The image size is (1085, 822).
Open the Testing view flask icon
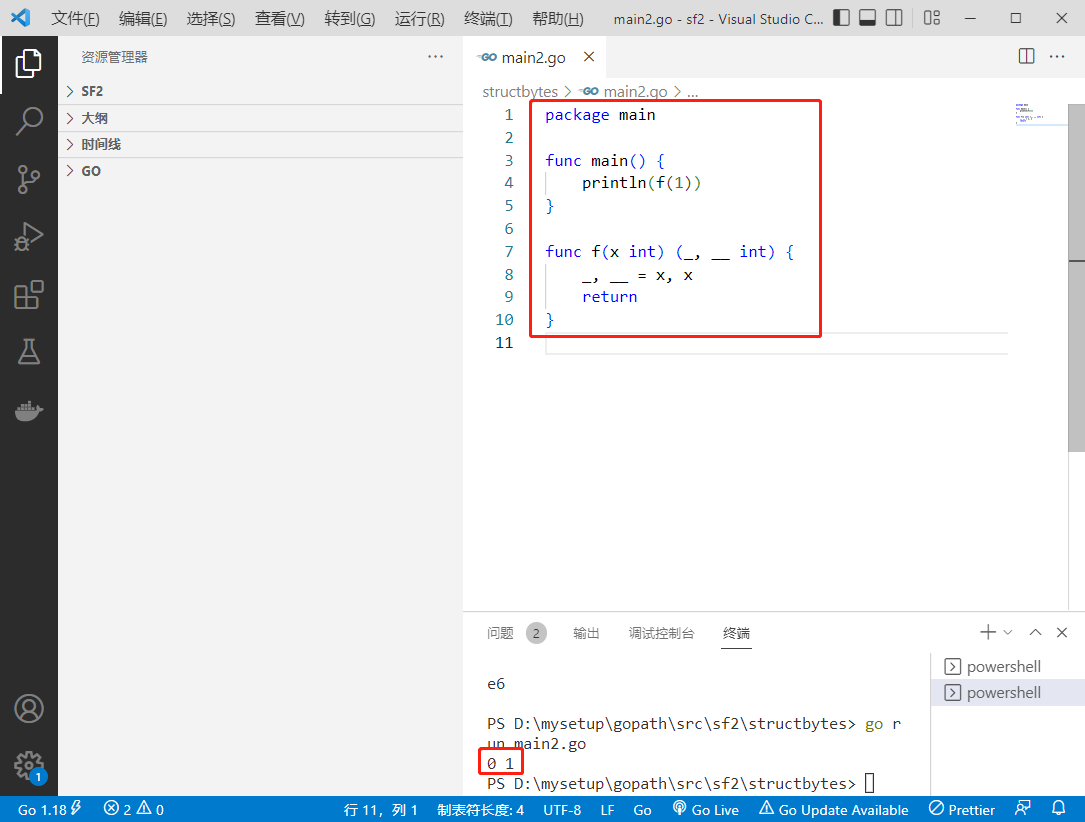point(29,352)
